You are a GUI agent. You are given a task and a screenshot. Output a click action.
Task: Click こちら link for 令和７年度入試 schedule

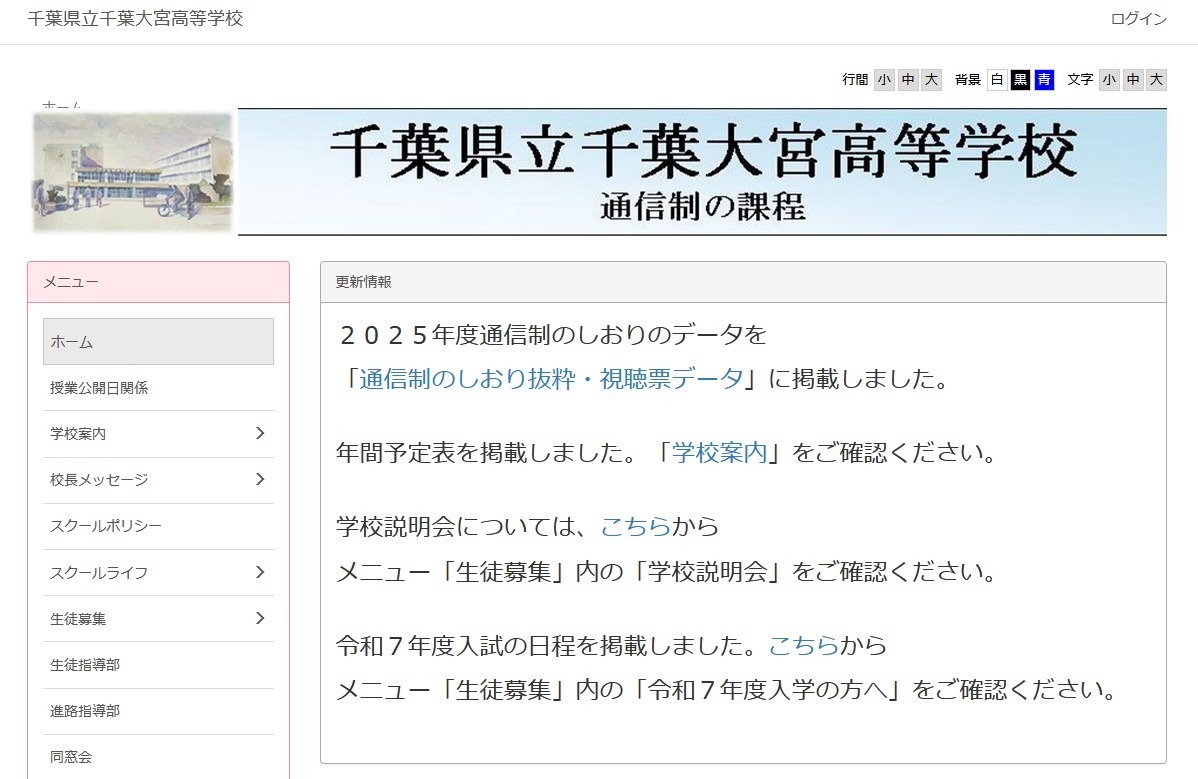804,647
